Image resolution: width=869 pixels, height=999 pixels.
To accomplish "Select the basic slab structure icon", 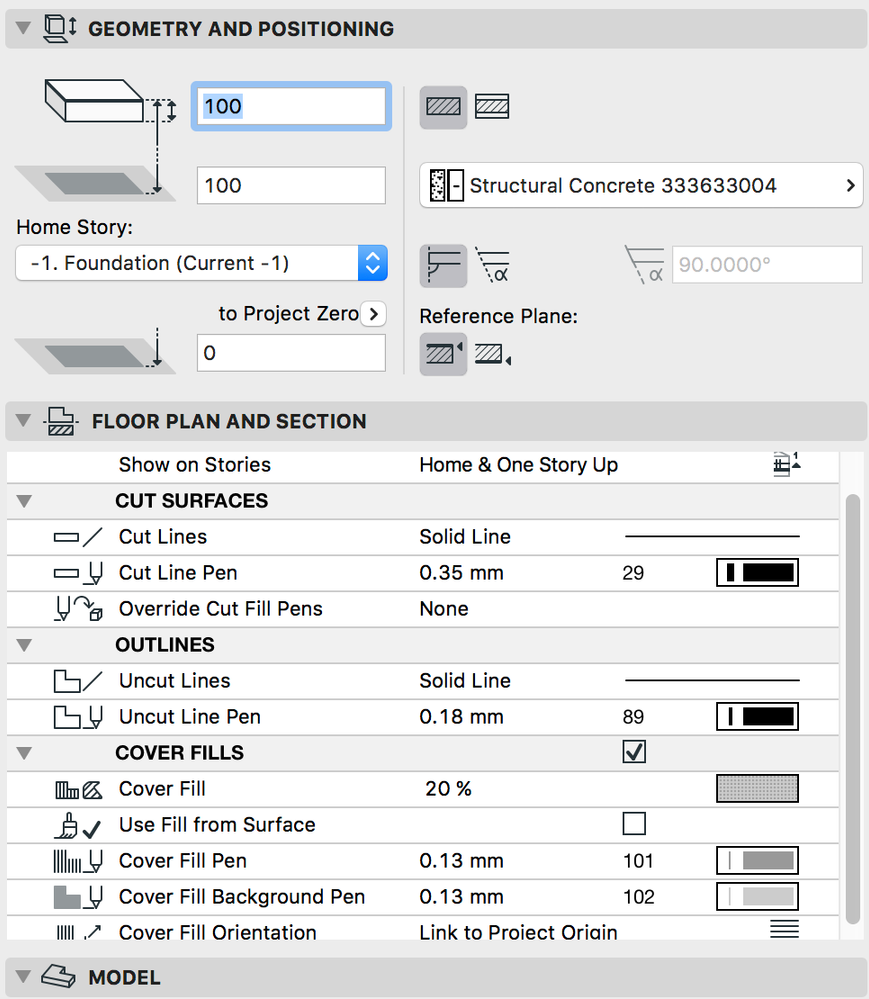I will pyautogui.click(x=443, y=106).
